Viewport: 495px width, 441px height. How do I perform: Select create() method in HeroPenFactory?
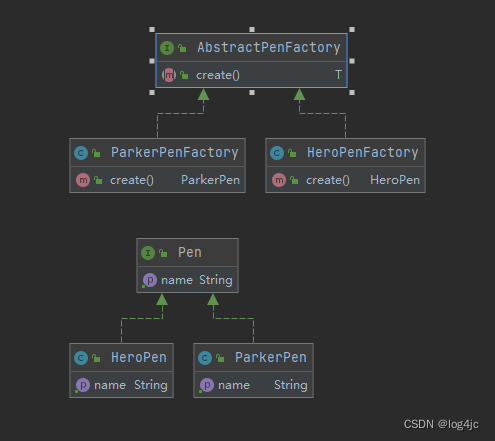click(x=328, y=180)
